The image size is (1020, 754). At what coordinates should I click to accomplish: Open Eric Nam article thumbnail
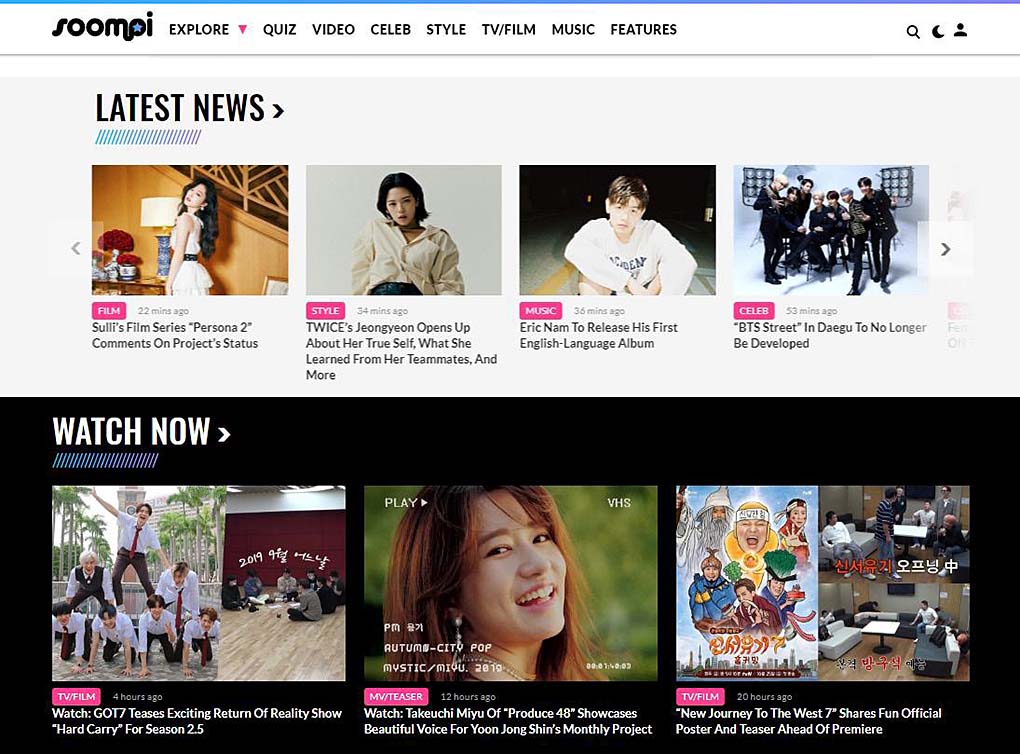pos(617,230)
